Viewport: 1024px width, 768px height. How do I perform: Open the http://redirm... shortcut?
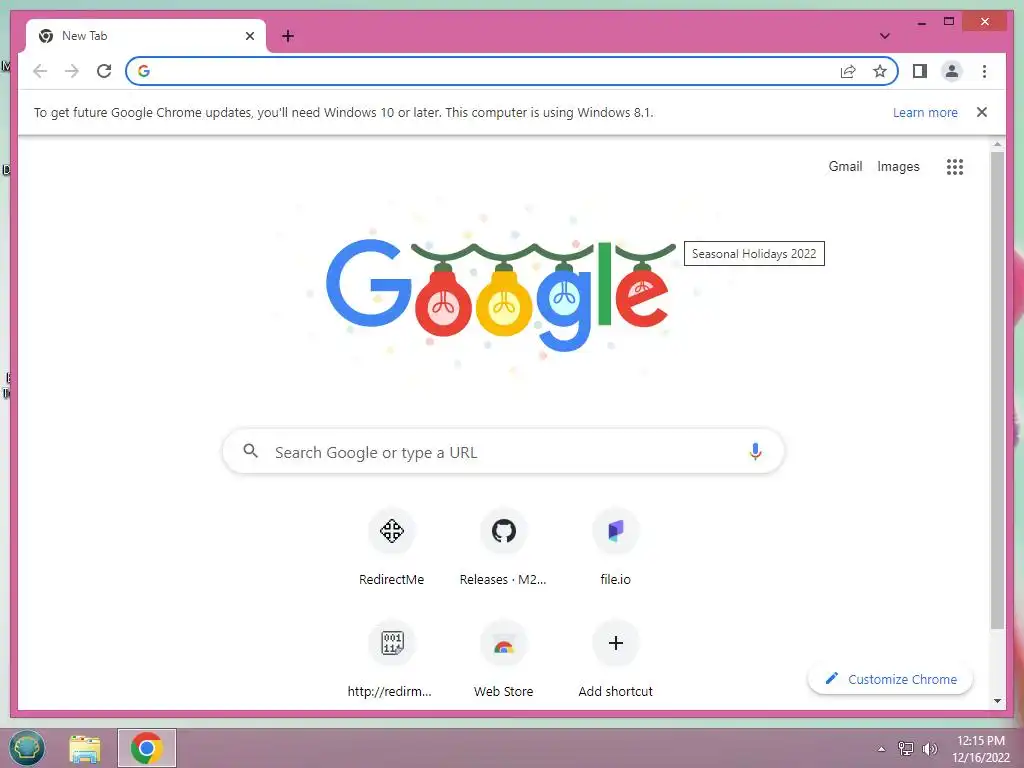(x=391, y=660)
